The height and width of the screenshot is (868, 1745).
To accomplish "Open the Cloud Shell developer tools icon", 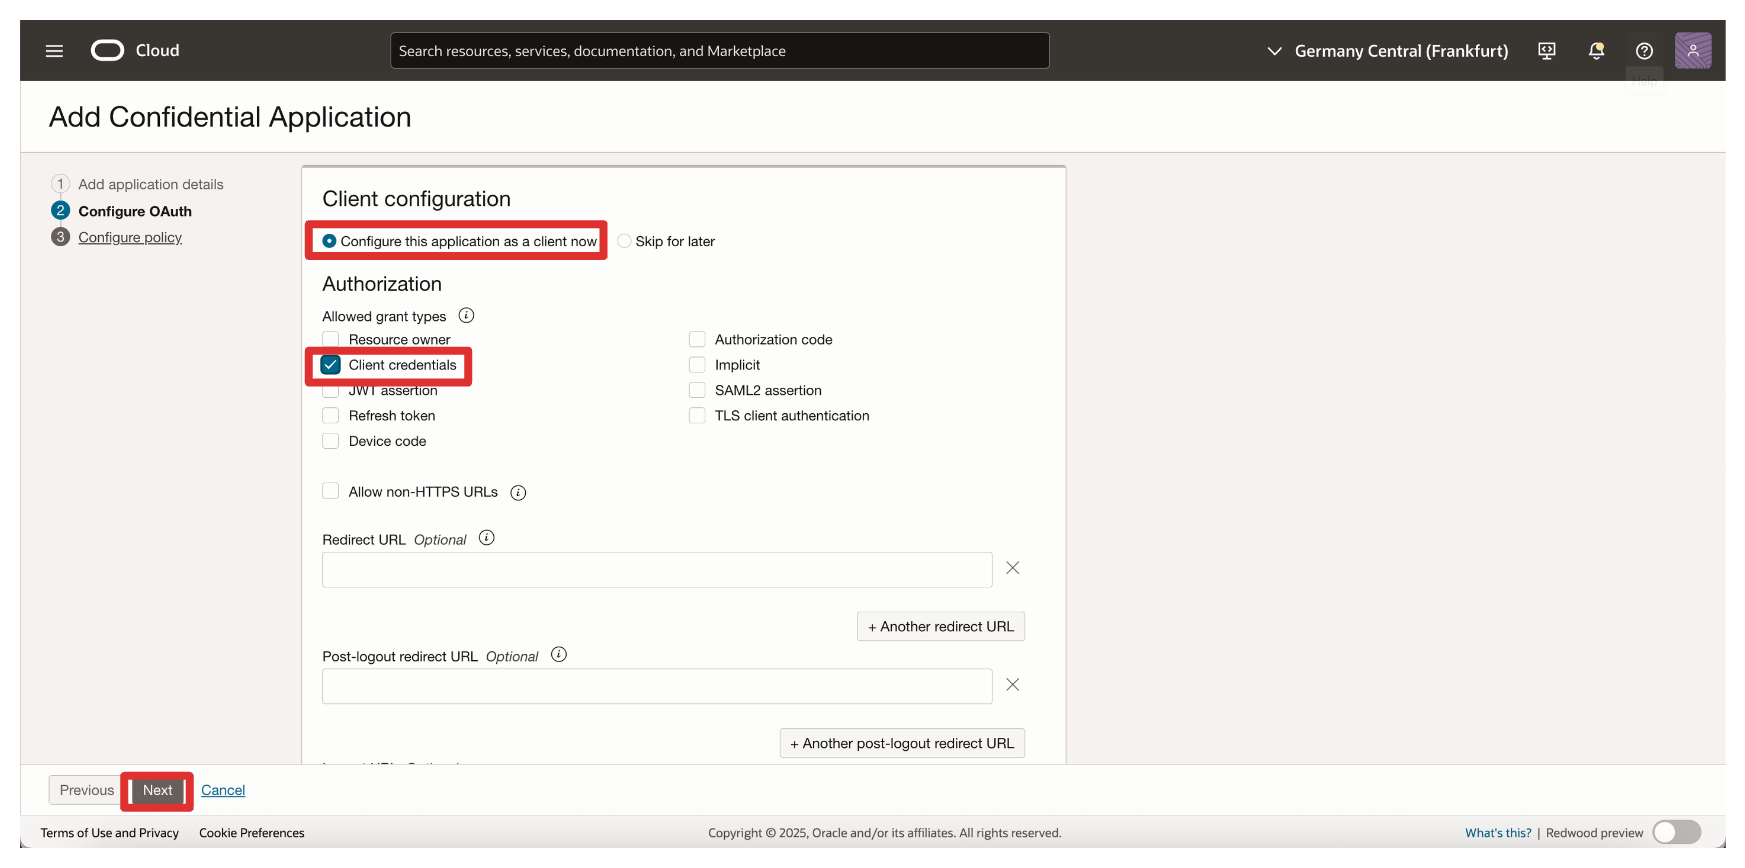I will tap(1546, 51).
